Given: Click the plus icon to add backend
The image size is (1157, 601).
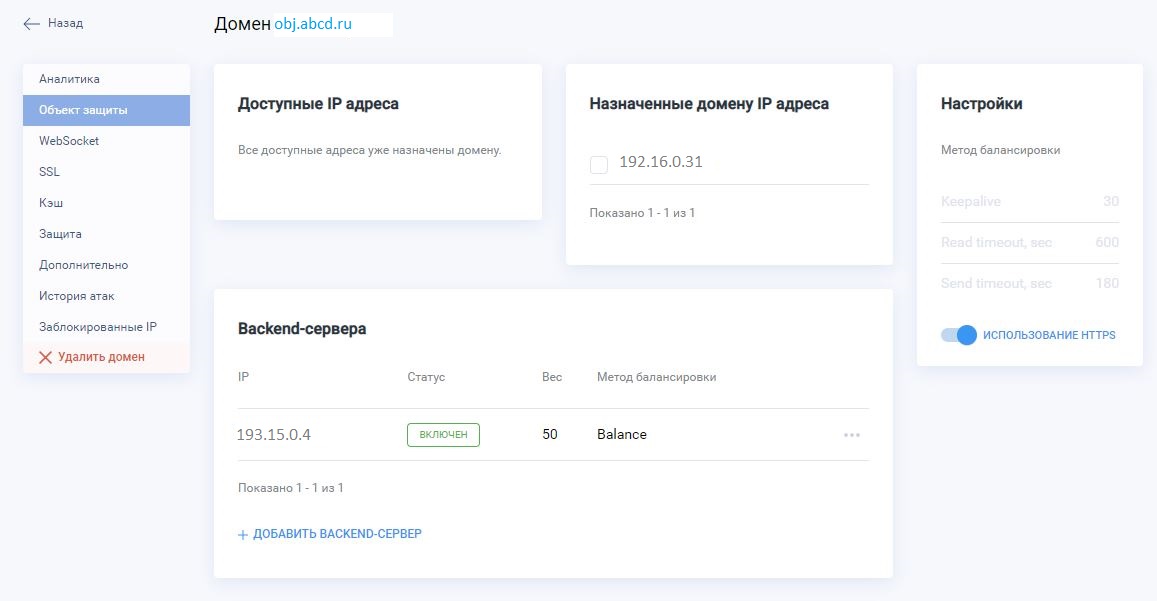Looking at the screenshot, I should (x=243, y=535).
